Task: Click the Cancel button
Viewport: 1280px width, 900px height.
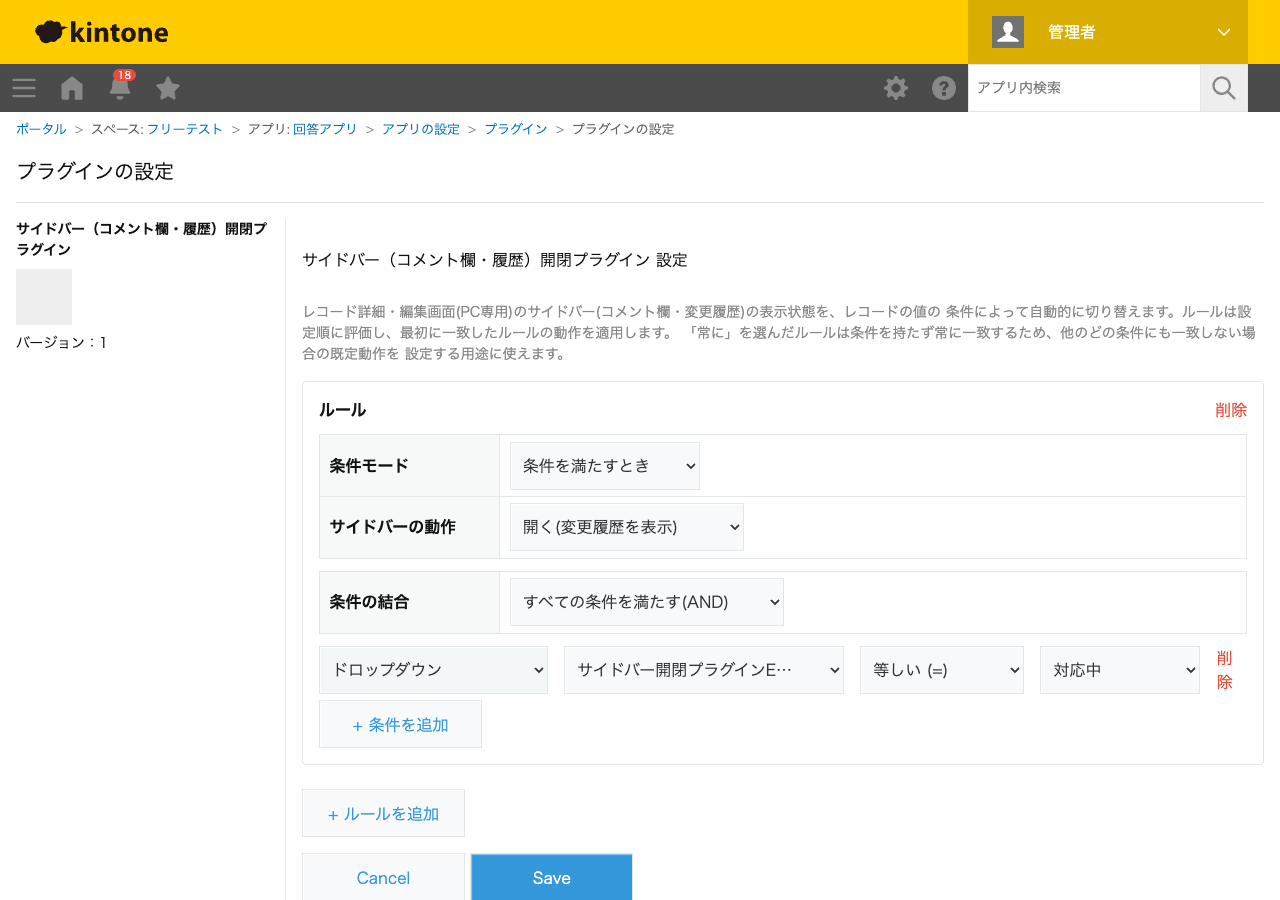Action: (x=383, y=877)
